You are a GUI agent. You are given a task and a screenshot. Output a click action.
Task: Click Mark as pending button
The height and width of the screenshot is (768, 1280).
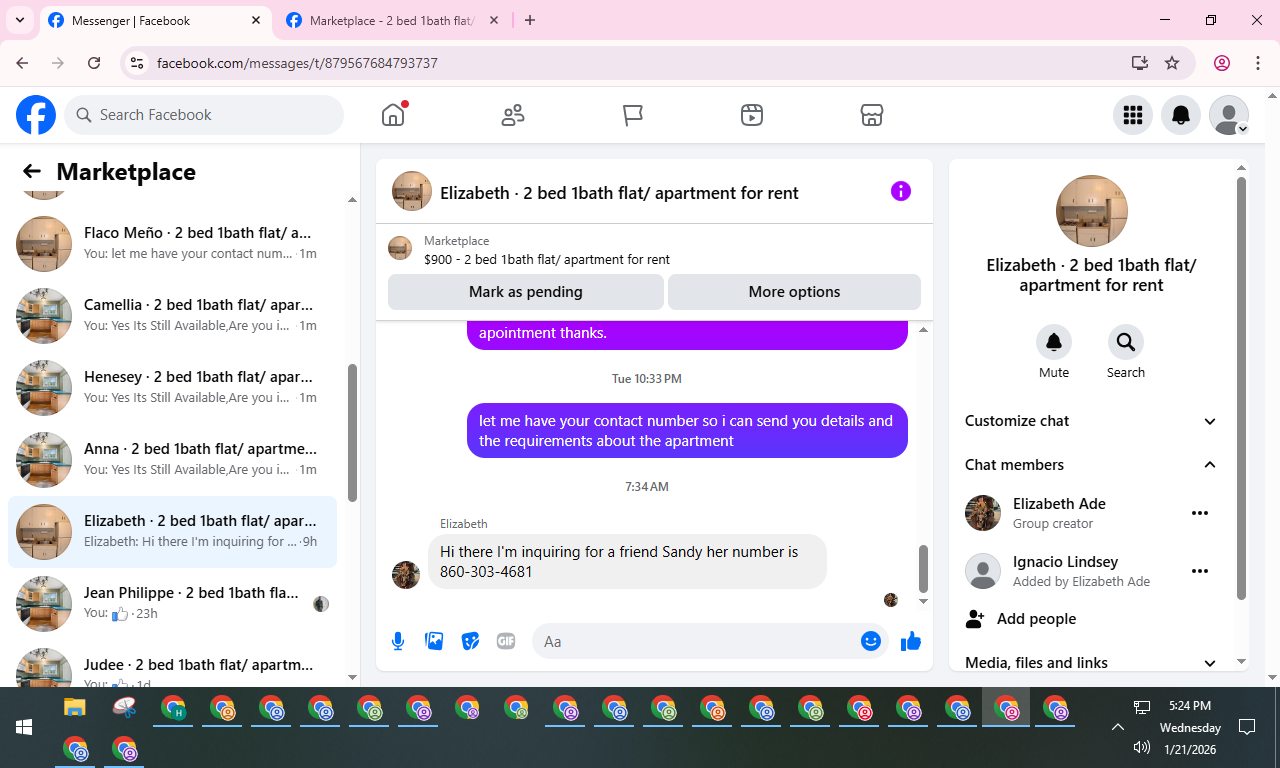pos(526,292)
